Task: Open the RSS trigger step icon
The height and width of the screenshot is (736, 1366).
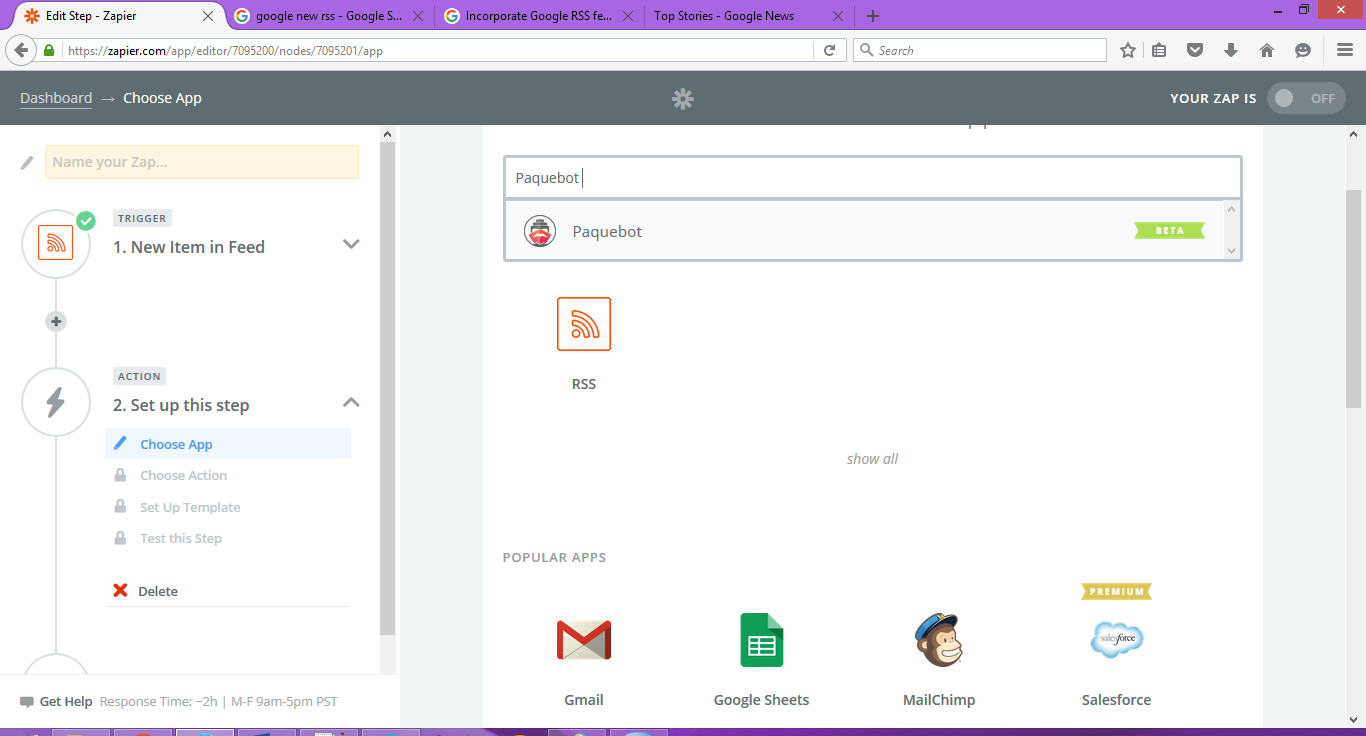Action: tap(56, 243)
